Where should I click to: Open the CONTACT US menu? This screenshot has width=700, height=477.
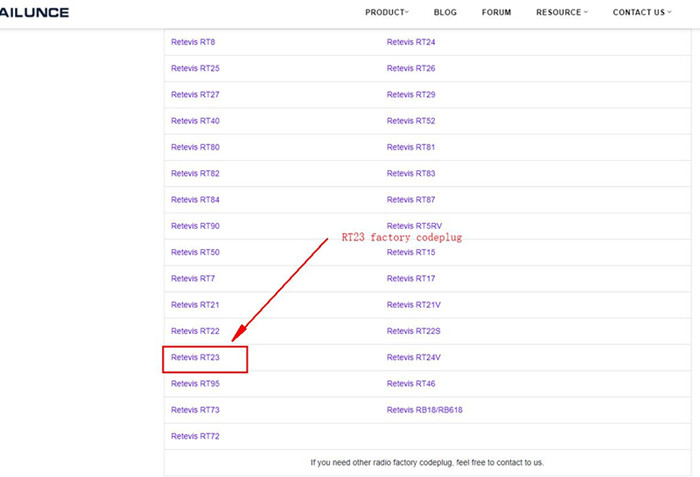point(642,13)
